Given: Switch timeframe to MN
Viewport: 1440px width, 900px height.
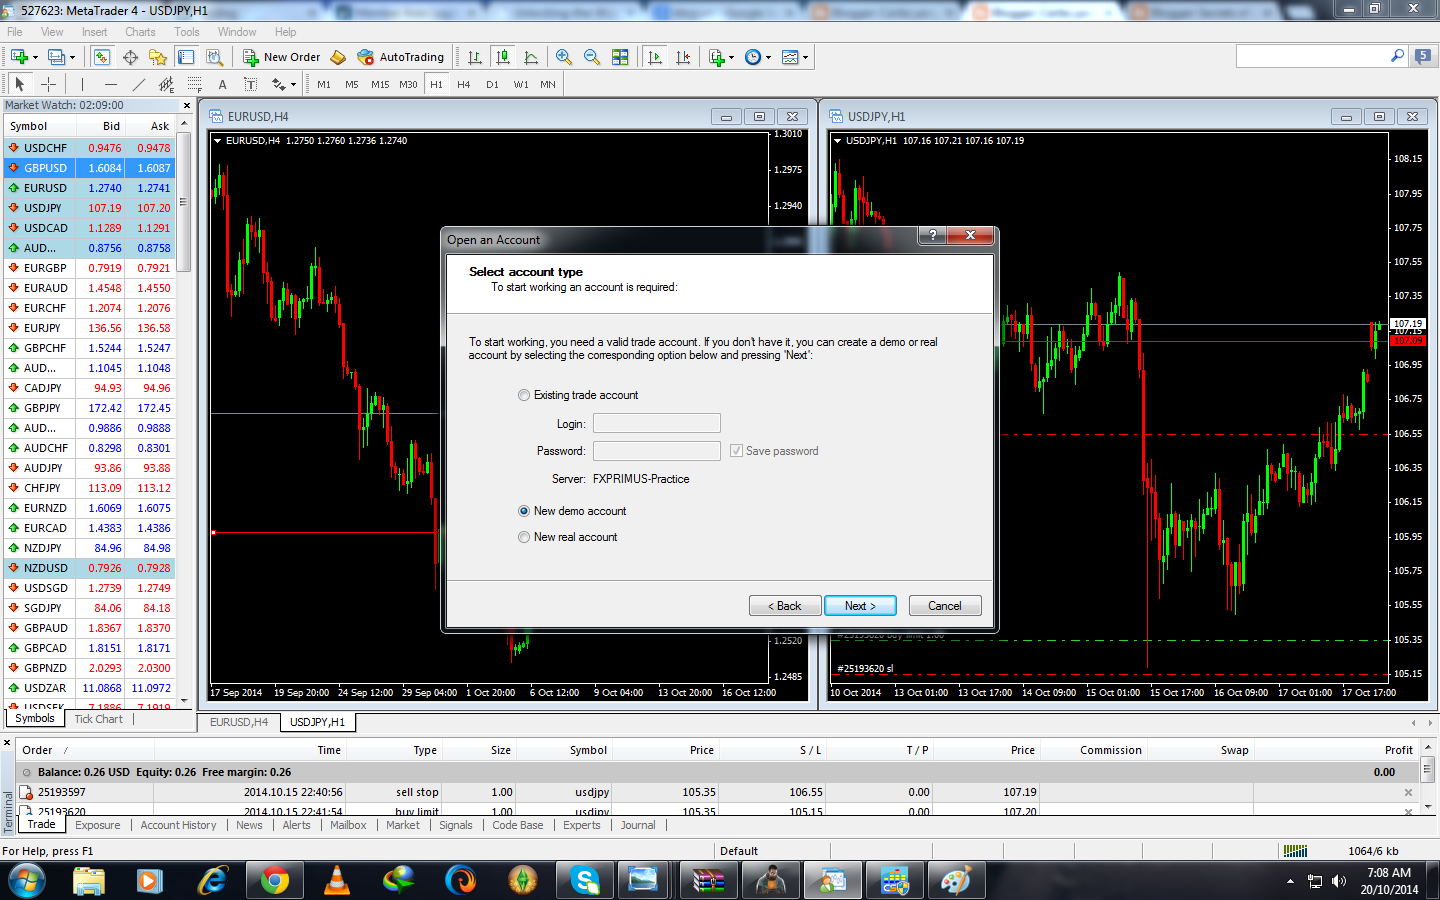Looking at the screenshot, I should pos(548,84).
